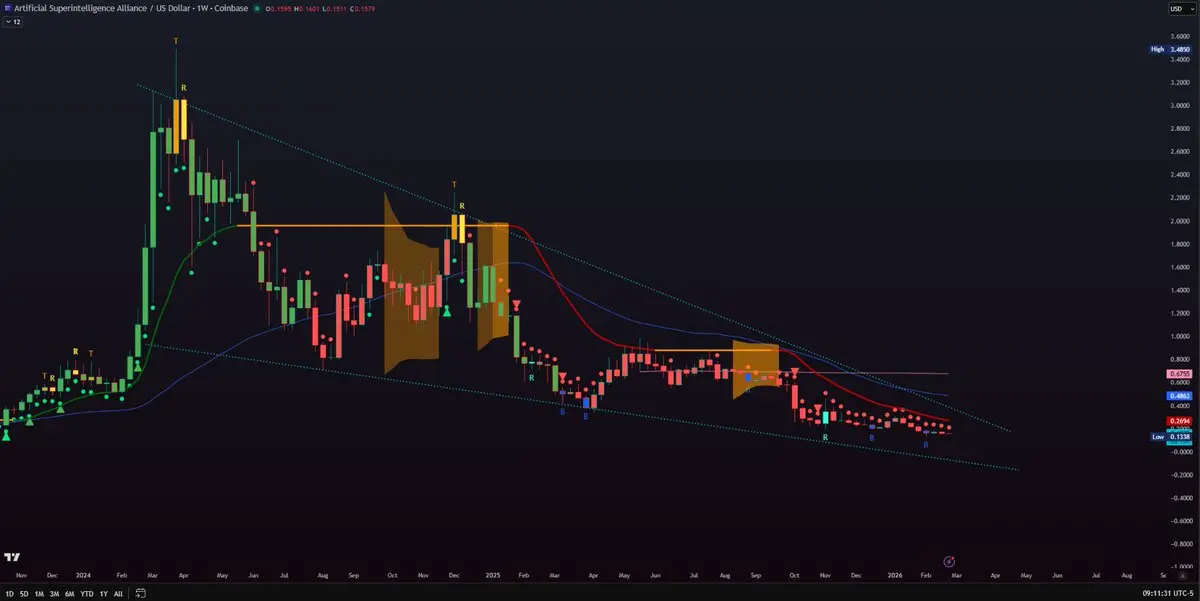This screenshot has height=601, width=1200.
Task: Select the 5D time range
Action: (24, 594)
